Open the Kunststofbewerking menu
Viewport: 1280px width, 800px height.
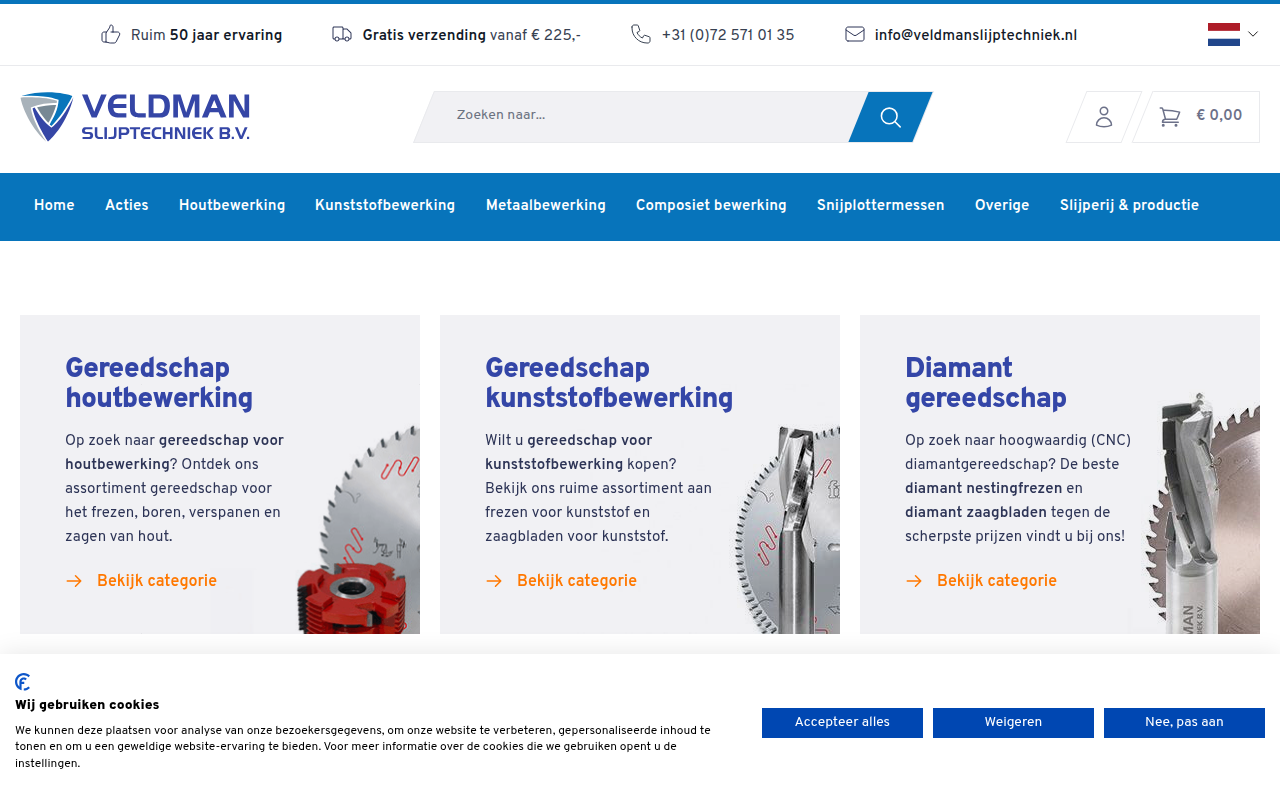(385, 206)
